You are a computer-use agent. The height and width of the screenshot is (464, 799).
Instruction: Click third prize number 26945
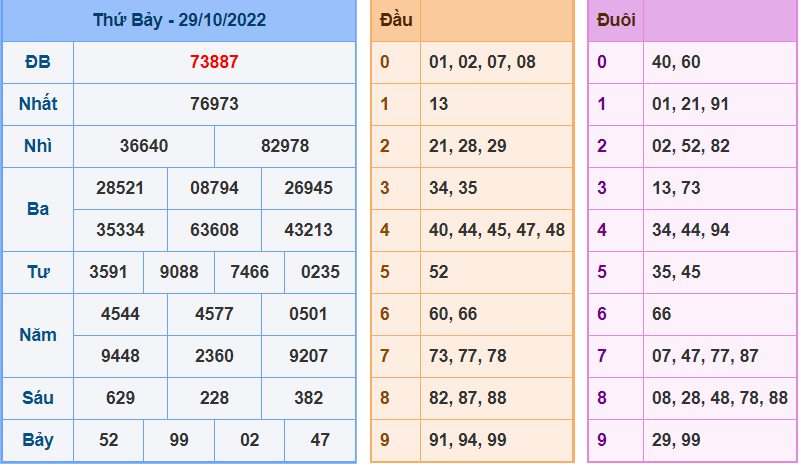[x=308, y=188]
